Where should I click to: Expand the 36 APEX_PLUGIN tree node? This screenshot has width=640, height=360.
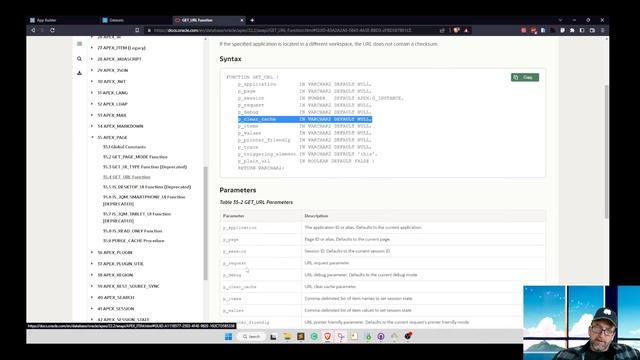click(x=92, y=252)
